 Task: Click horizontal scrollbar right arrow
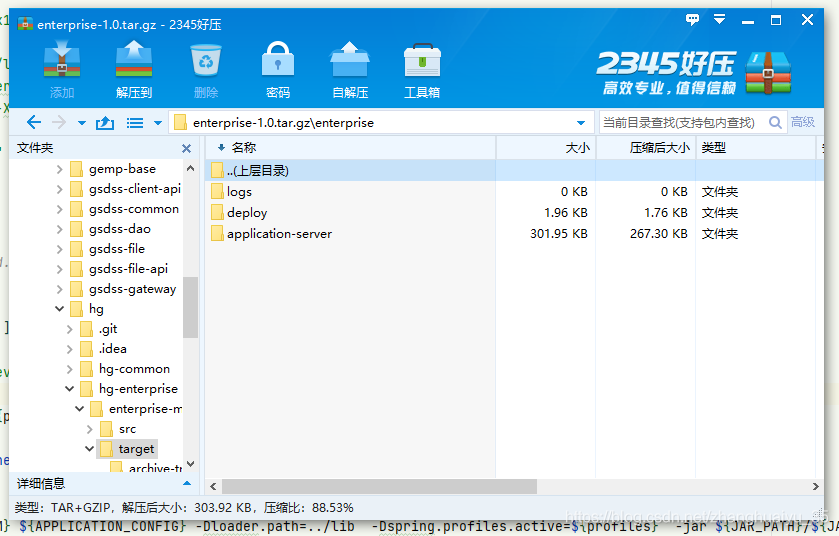coord(815,486)
